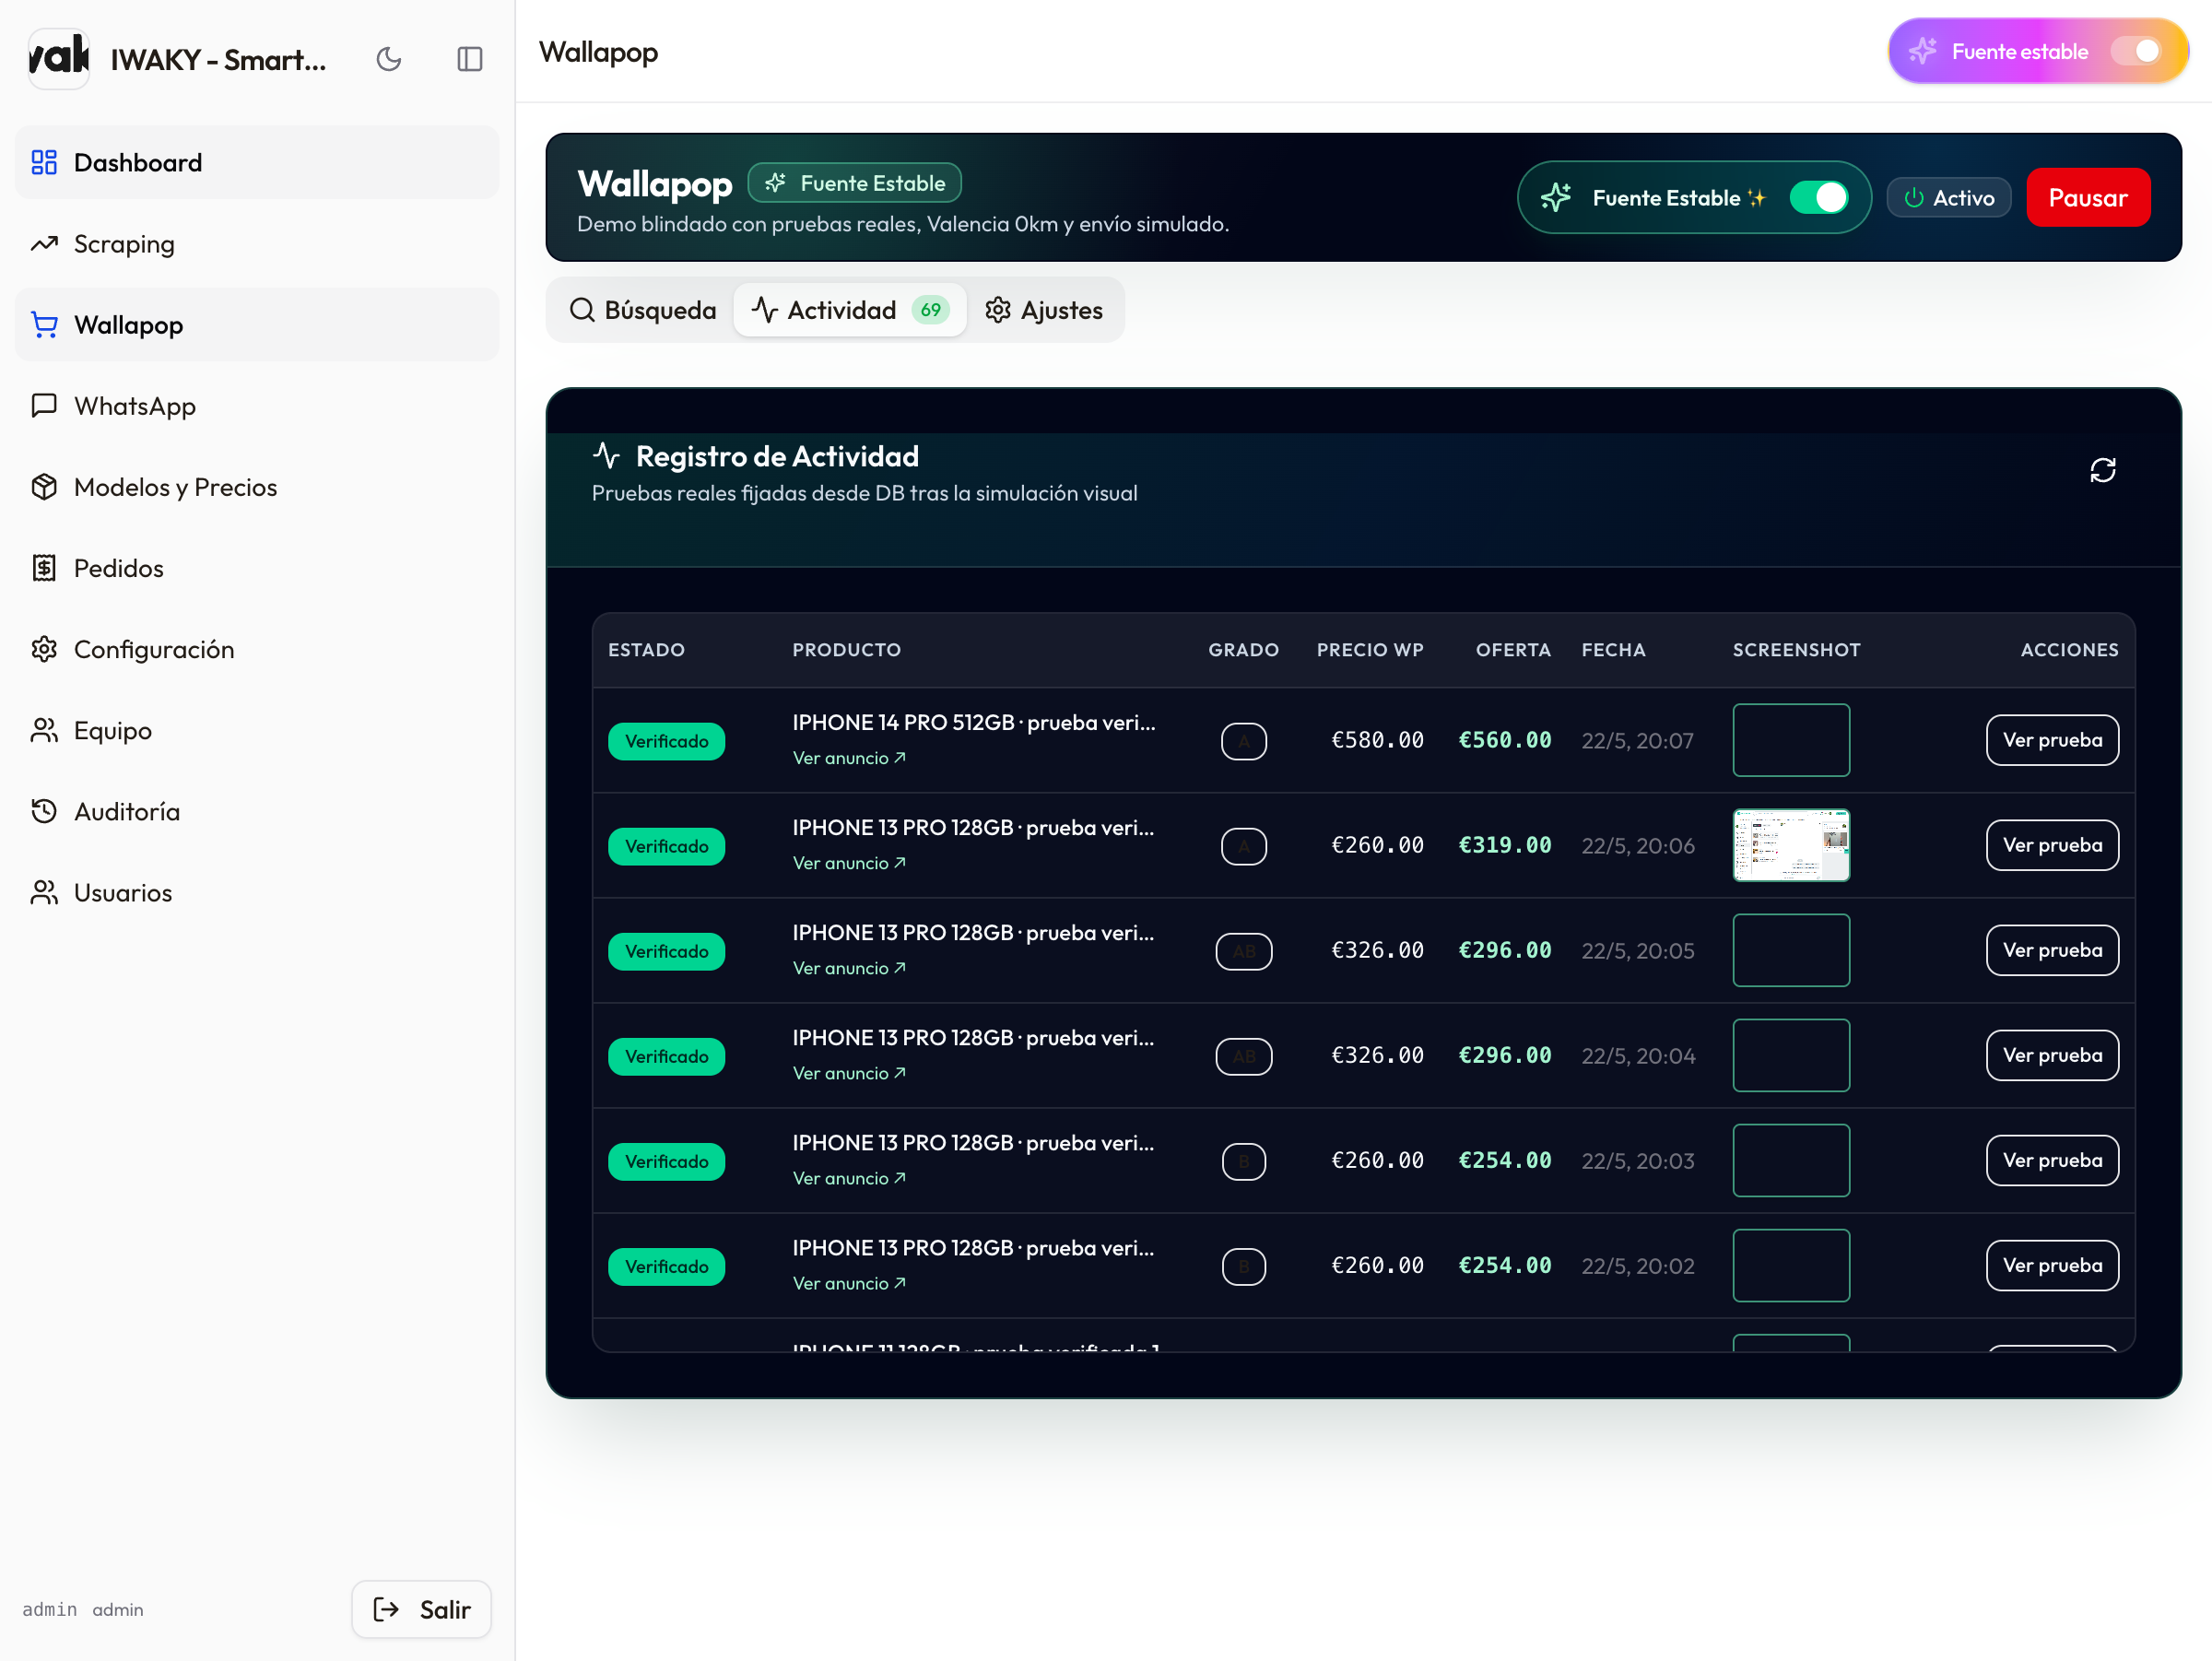The width and height of the screenshot is (2212, 1661).
Task: Click Verificado badge on 20:03 row
Action: 666,1161
